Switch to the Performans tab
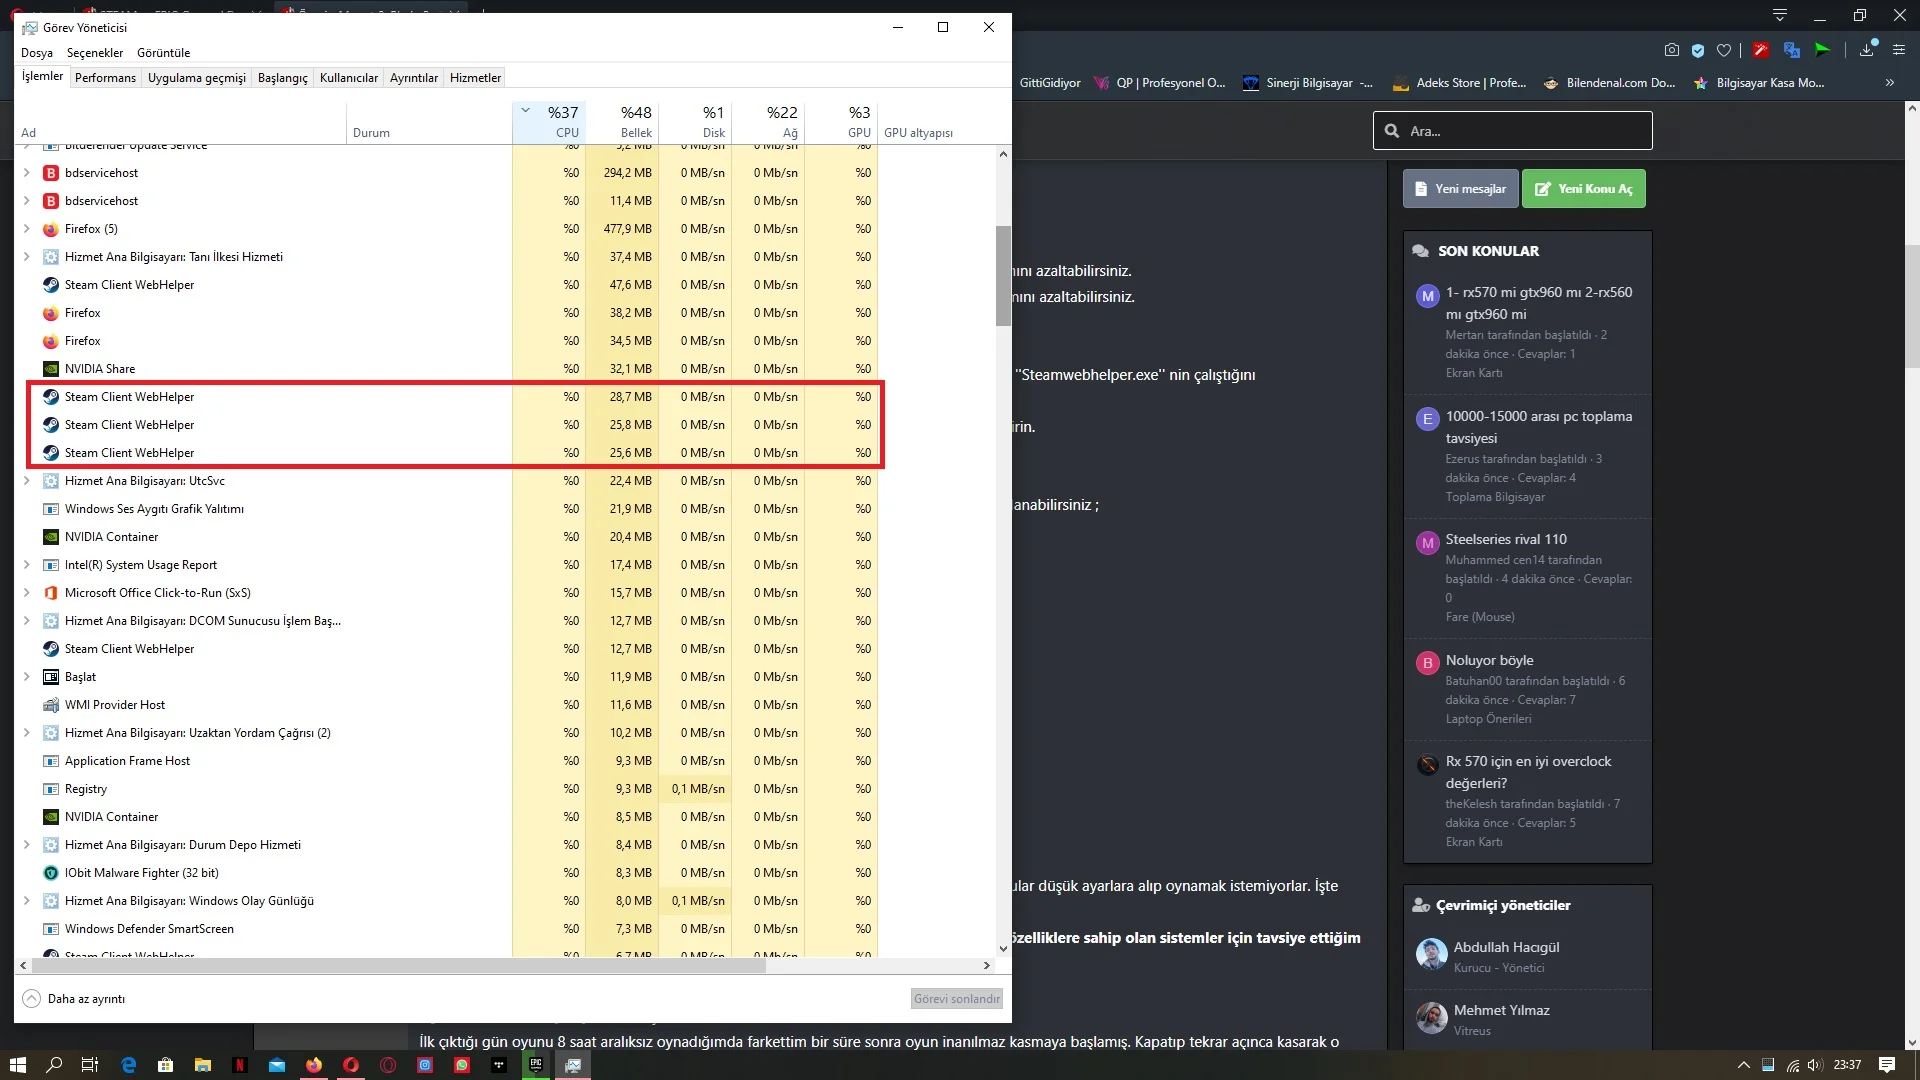This screenshot has height=1080, width=1920. (x=105, y=77)
